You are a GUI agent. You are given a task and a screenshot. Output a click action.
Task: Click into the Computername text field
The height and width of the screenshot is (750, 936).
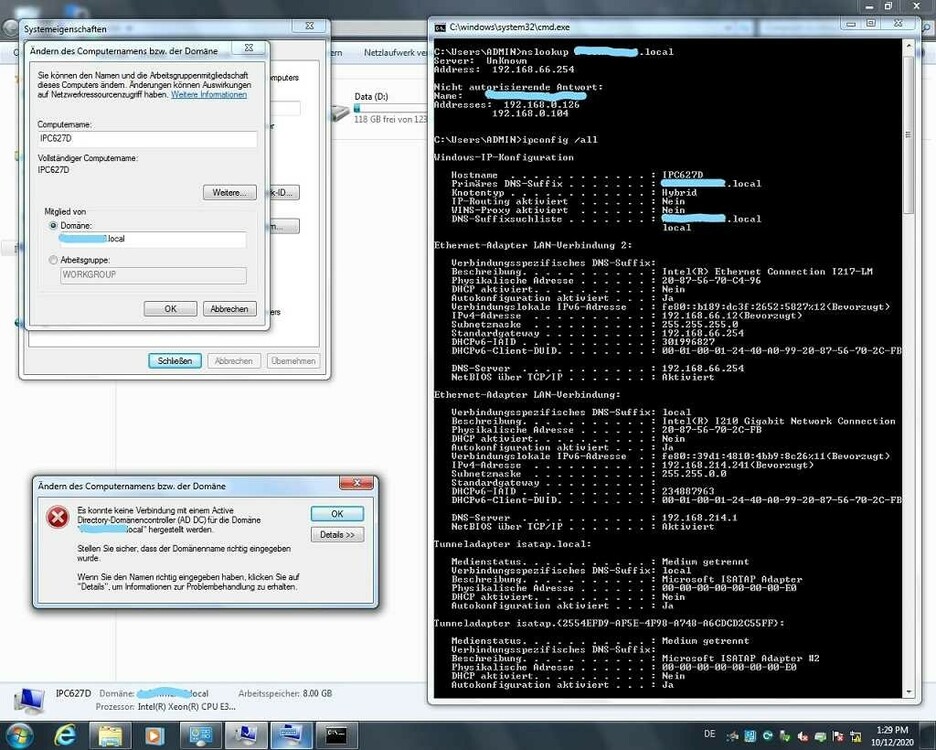[x=146, y=139]
